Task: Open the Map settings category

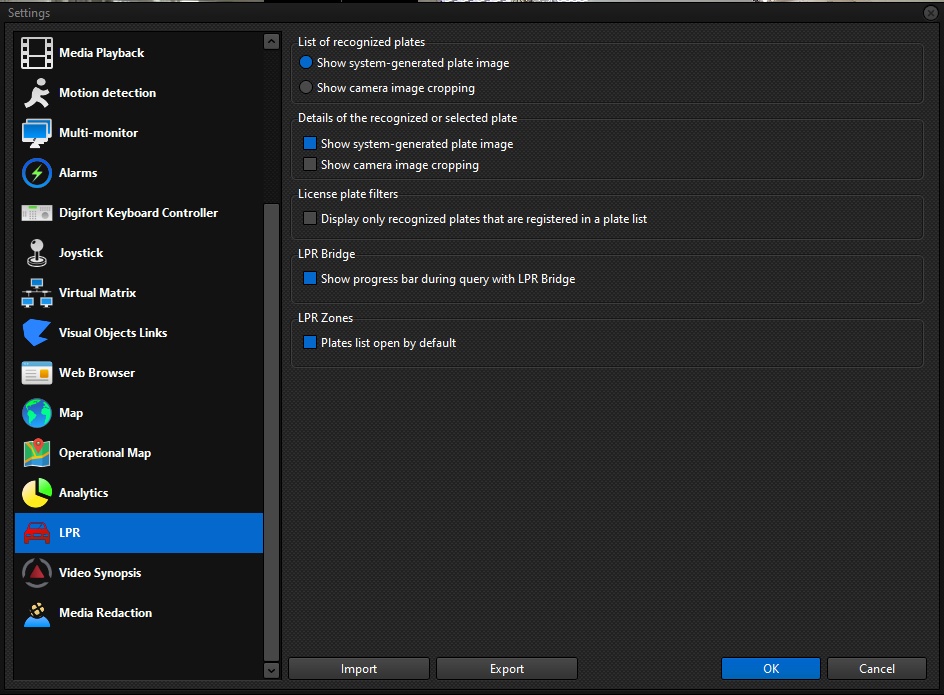Action: point(139,413)
